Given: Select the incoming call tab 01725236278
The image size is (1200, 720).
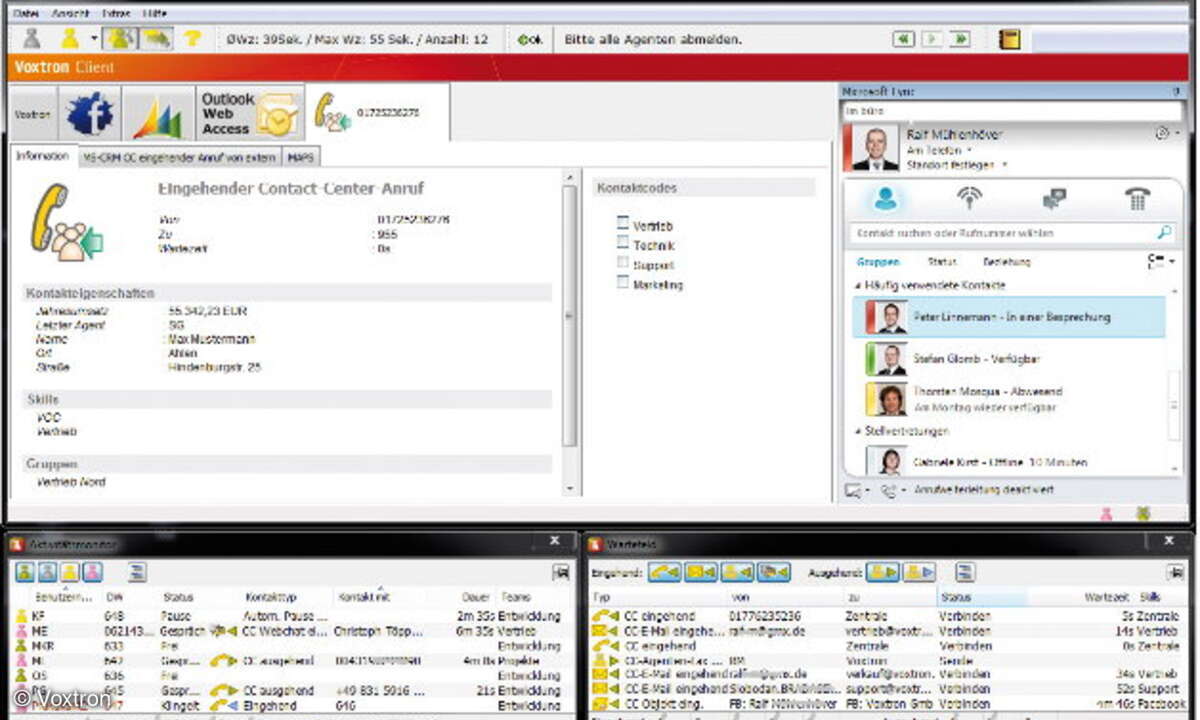Looking at the screenshot, I should (x=378, y=112).
